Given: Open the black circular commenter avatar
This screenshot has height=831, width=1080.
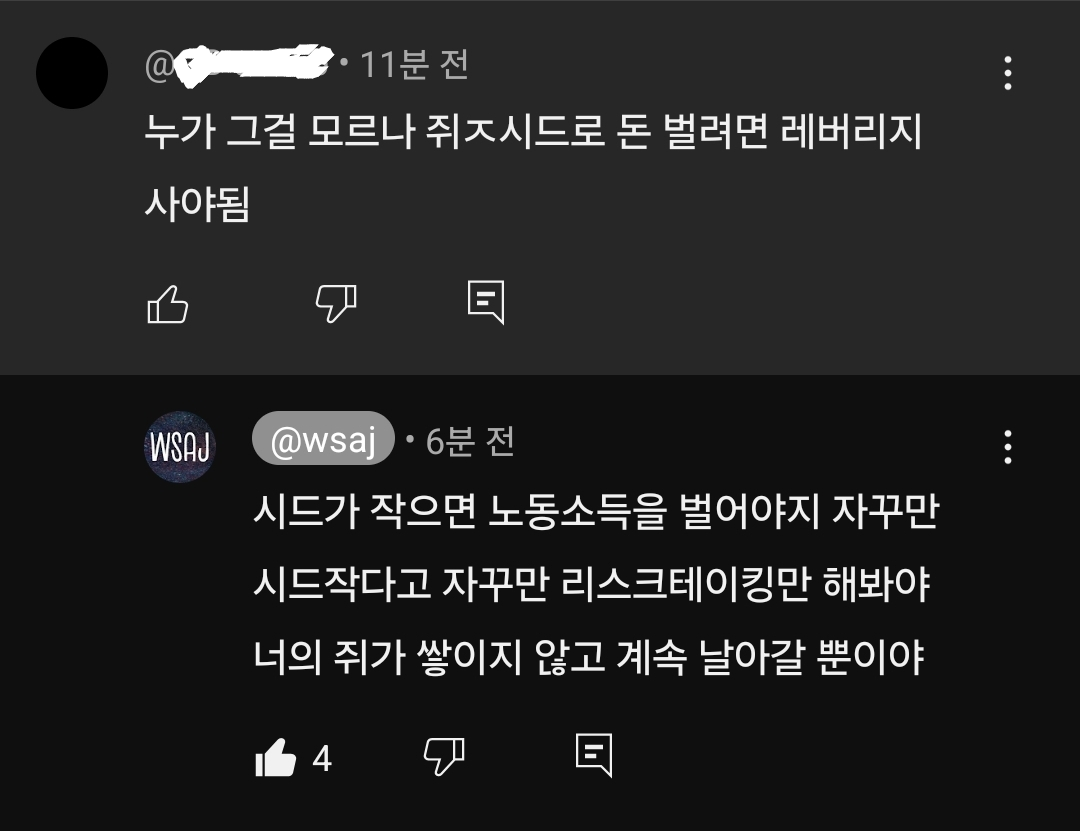Looking at the screenshot, I should 72,73.
